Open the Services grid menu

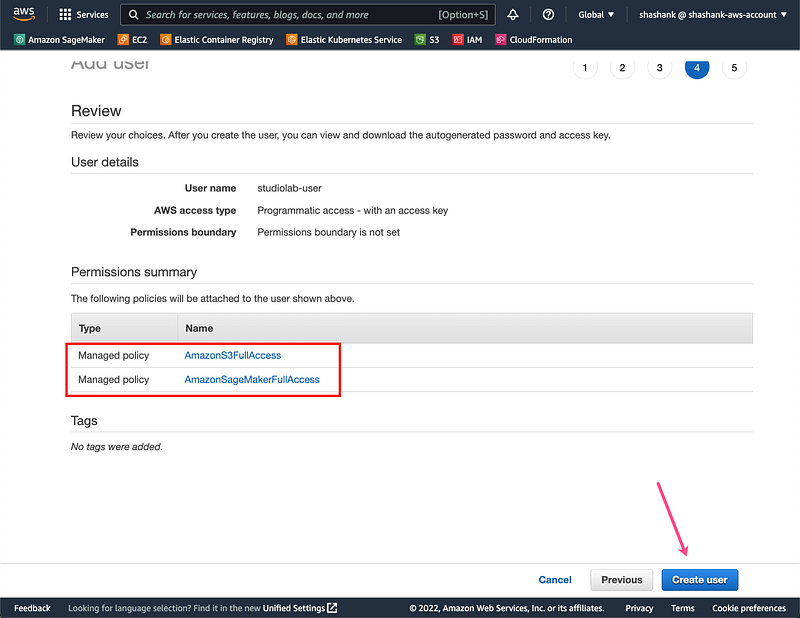click(84, 15)
